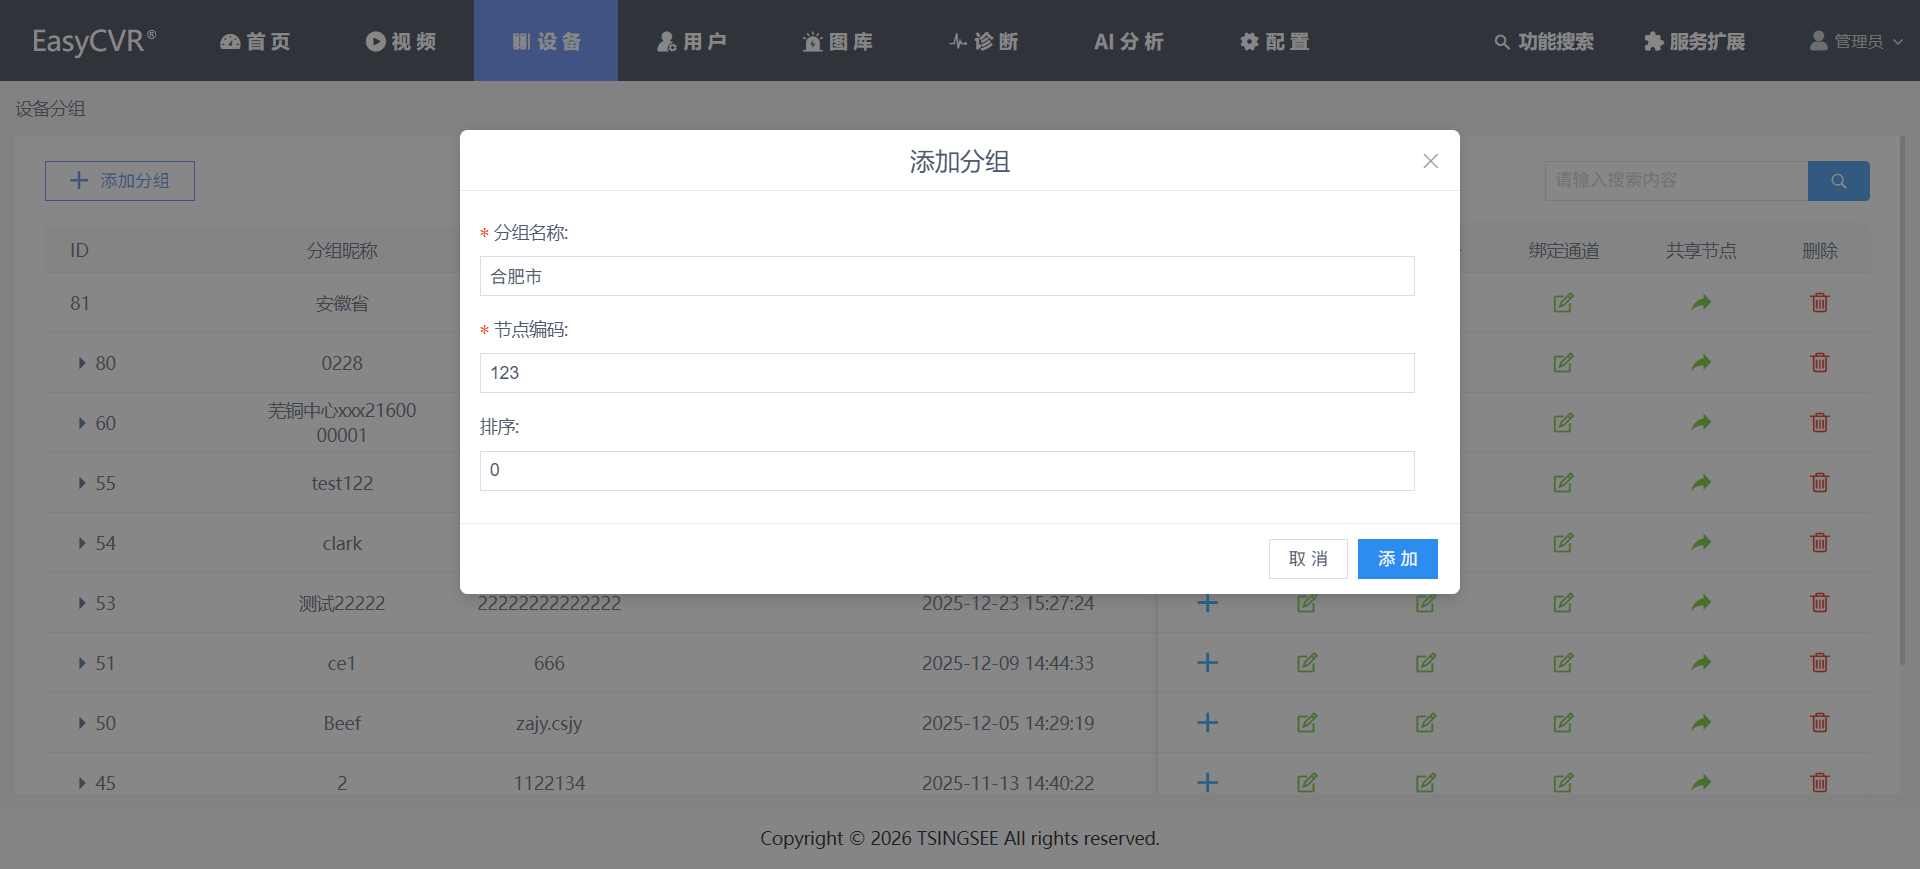Click share node arrow for row 53
The image size is (1920, 869).
(x=1700, y=603)
